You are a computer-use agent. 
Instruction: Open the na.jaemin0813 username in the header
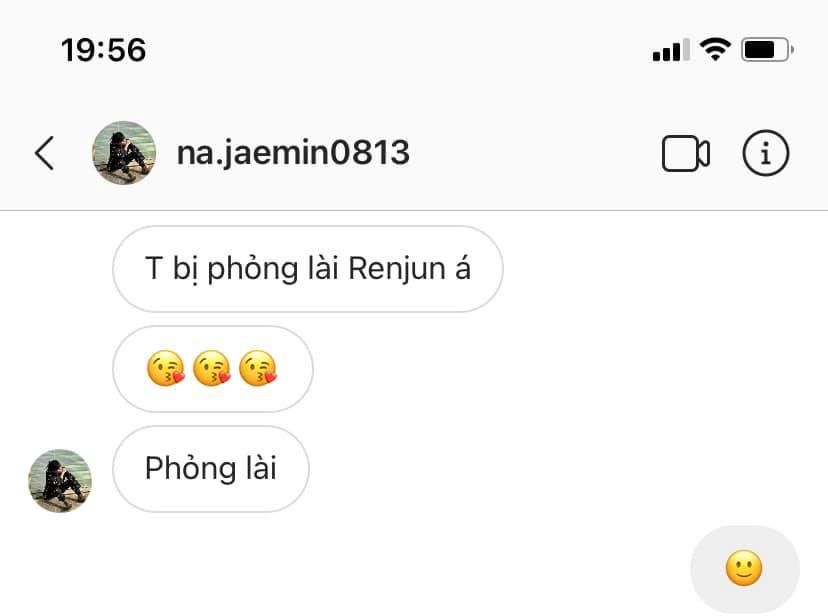pos(293,153)
